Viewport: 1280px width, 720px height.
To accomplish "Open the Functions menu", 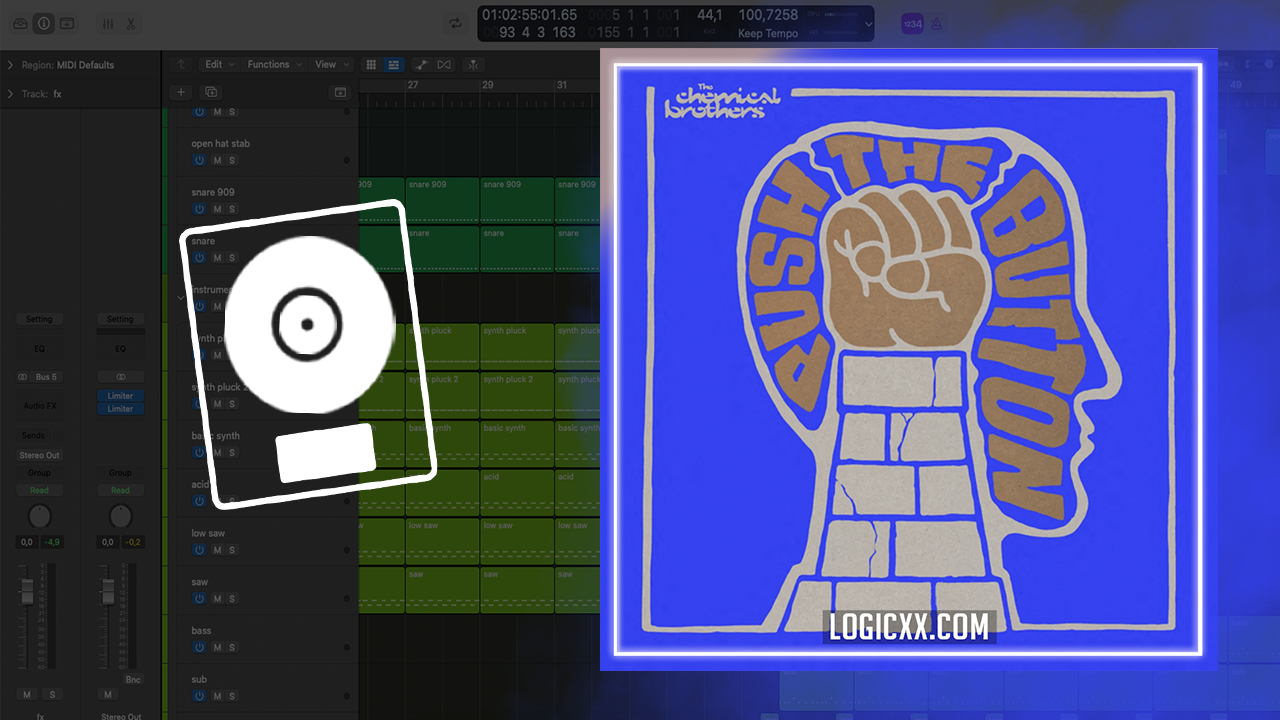I will coord(273,64).
